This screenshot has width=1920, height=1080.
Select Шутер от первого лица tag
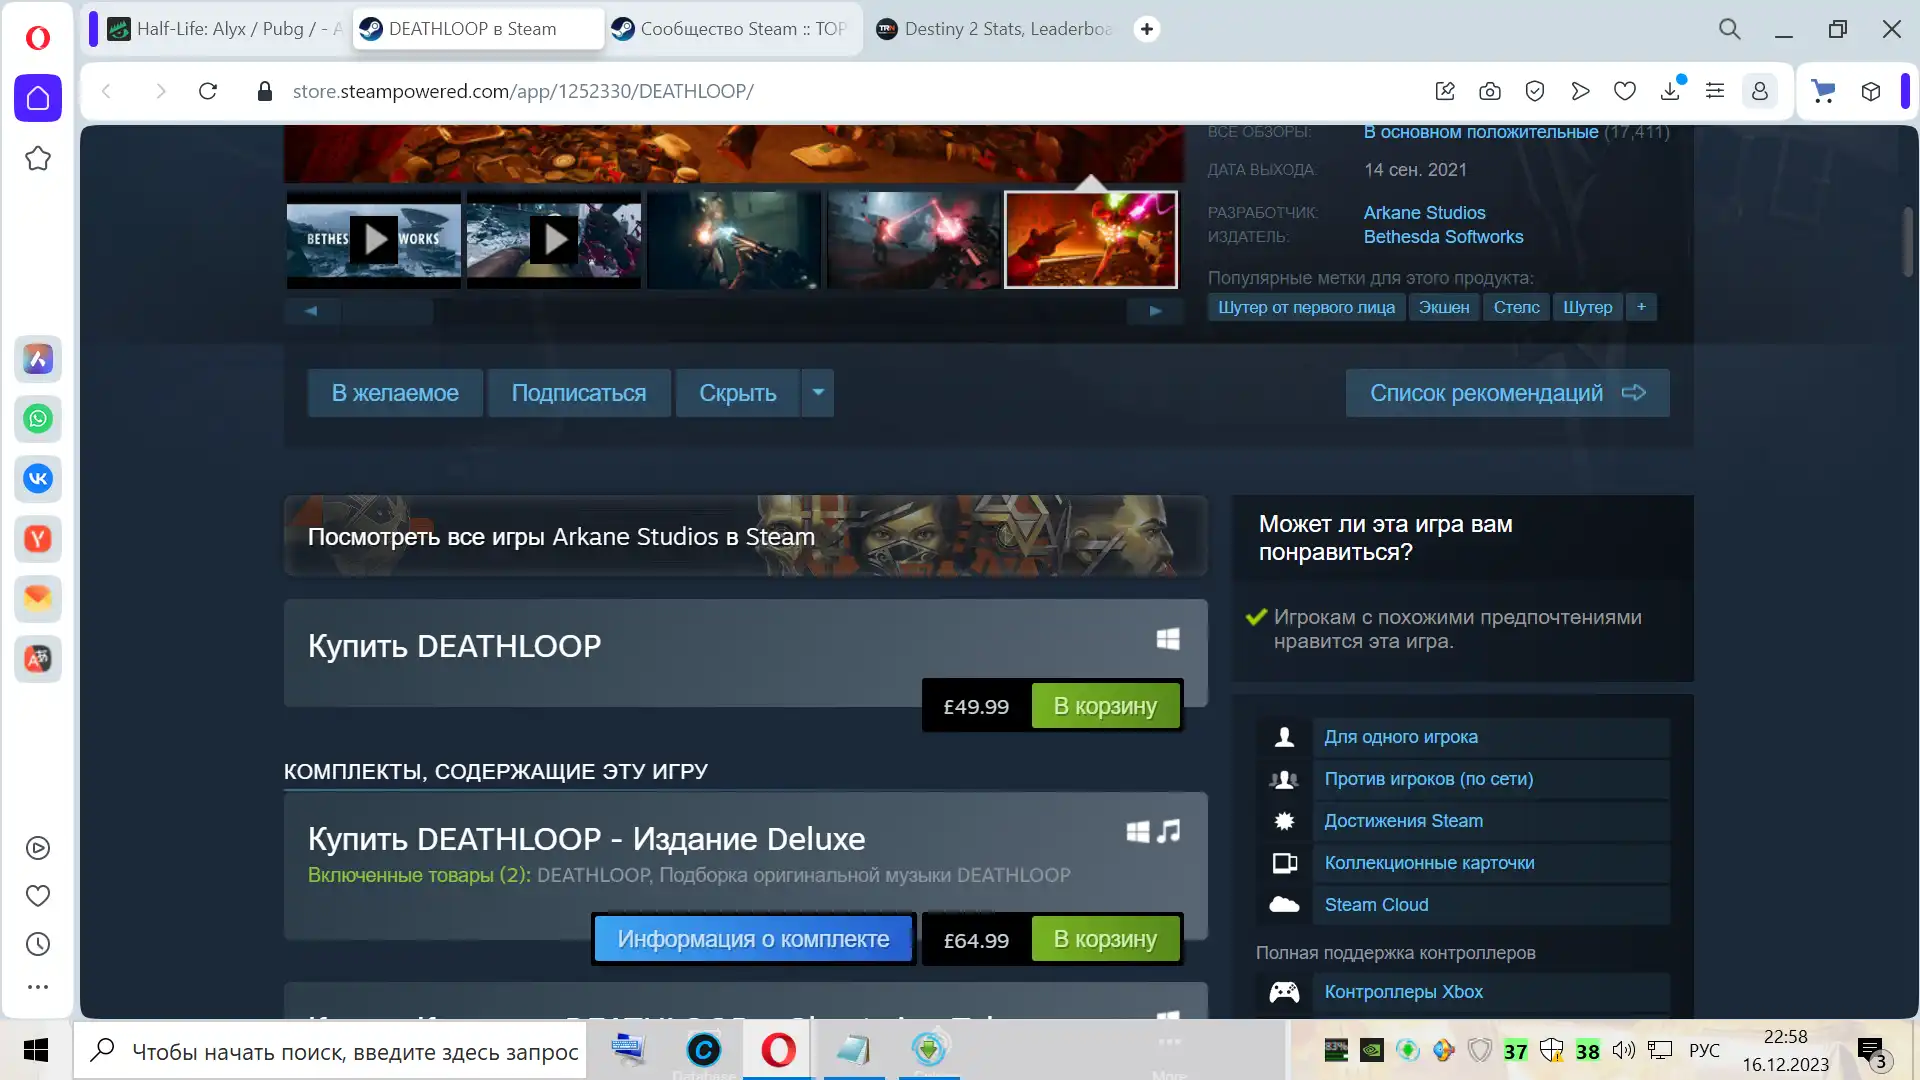[1306, 307]
